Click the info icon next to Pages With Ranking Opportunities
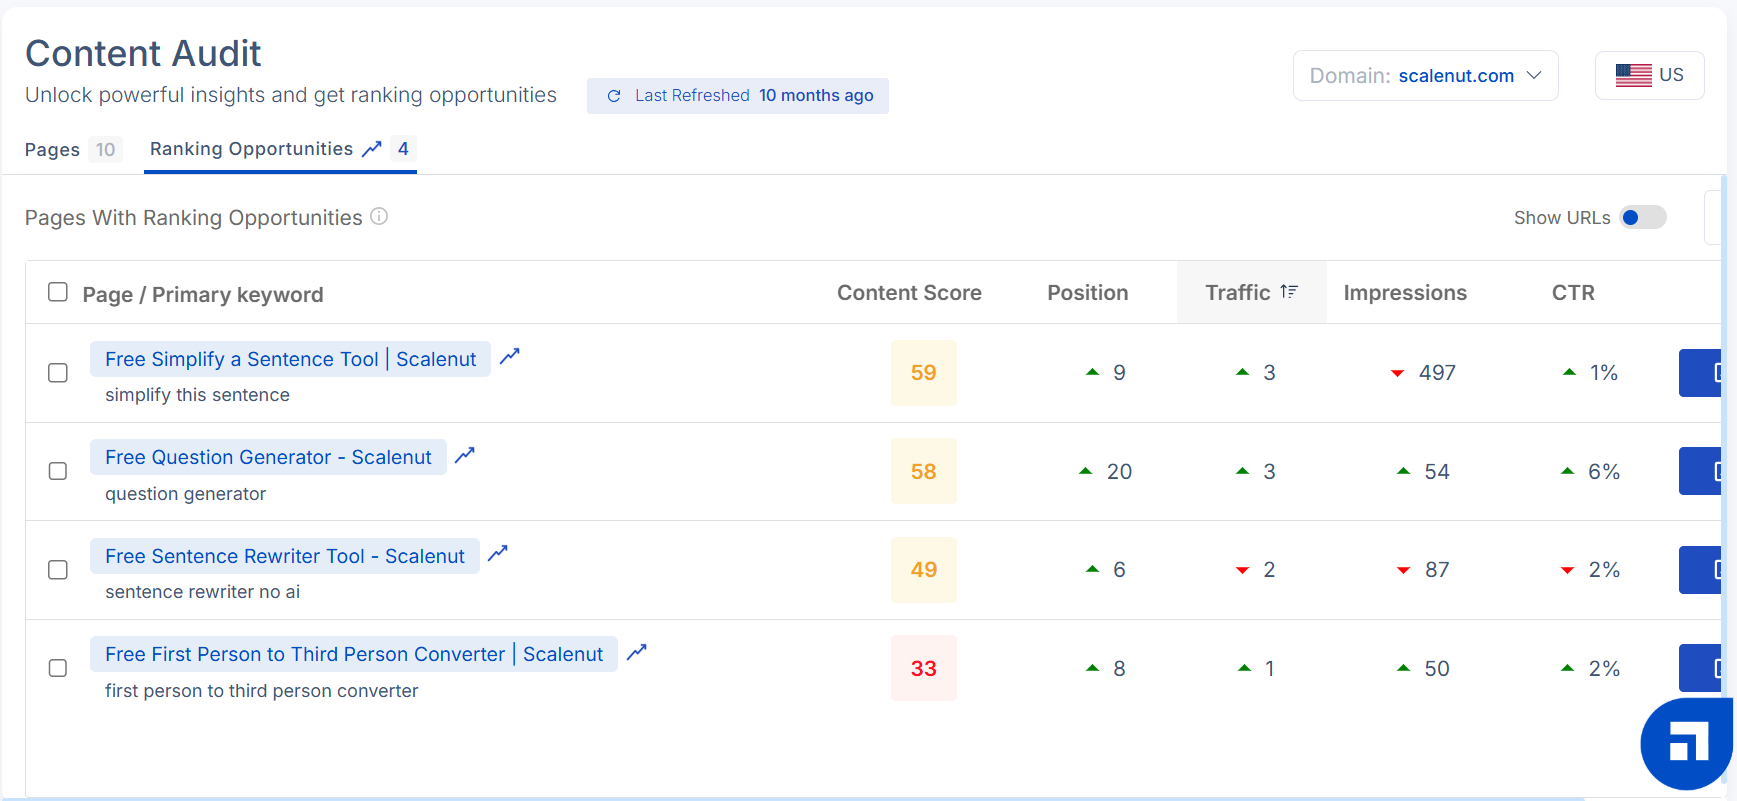Image resolution: width=1737 pixels, height=801 pixels. (379, 216)
